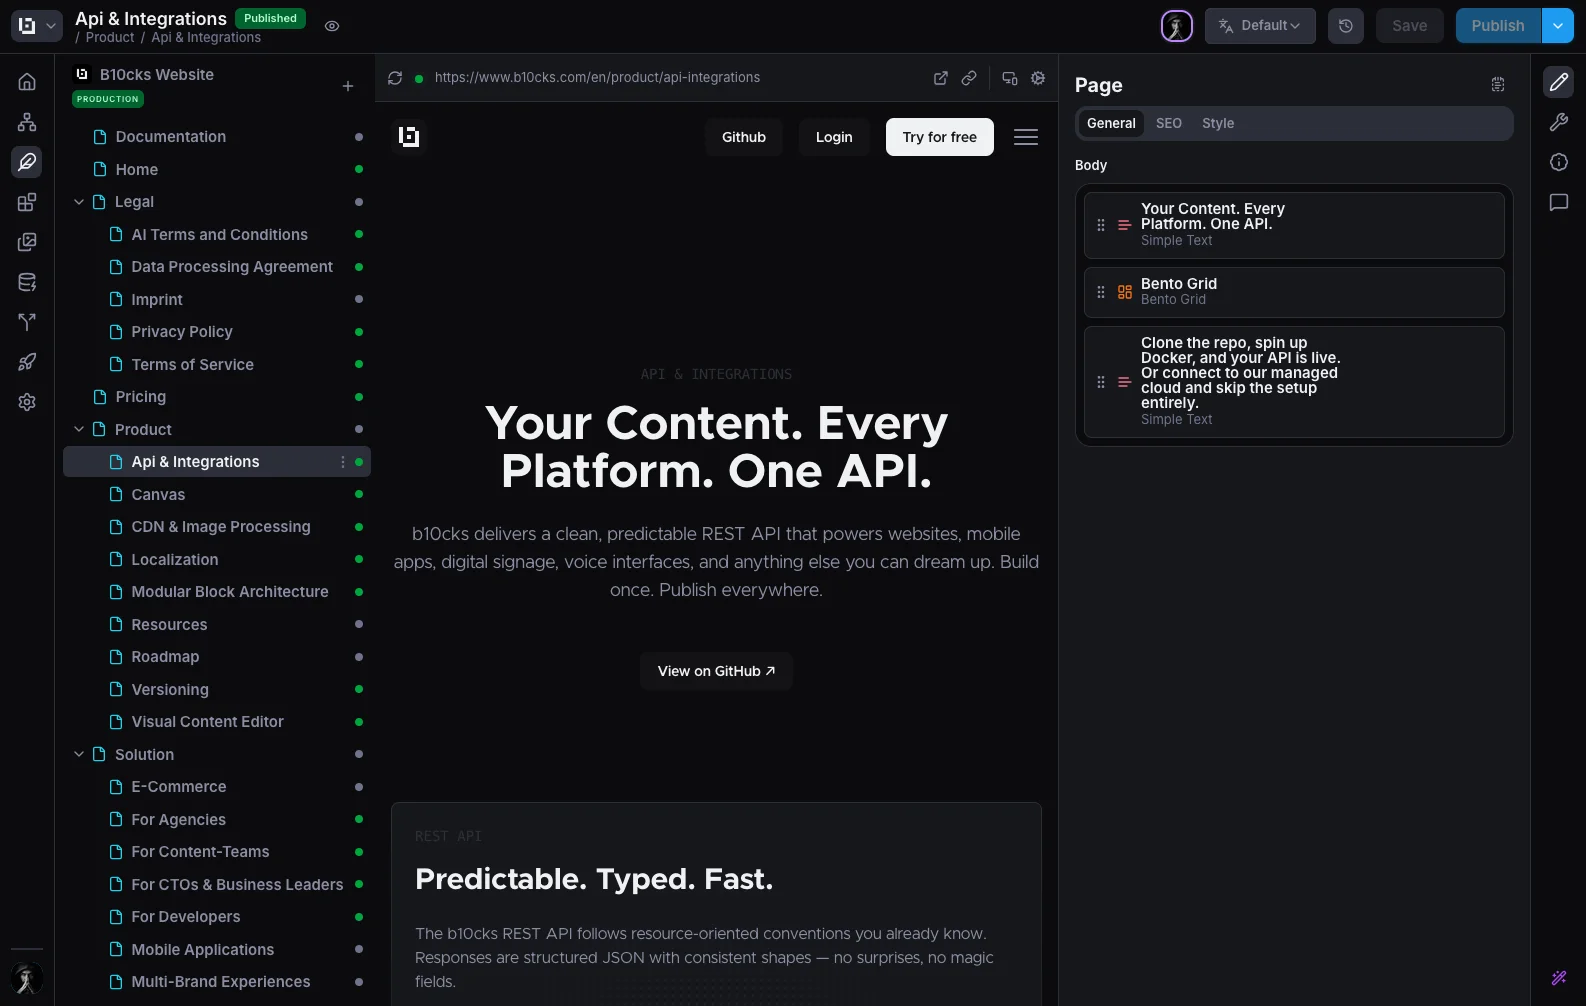Click drag handle of Bento Grid block
1586x1006 pixels.
1100,292
